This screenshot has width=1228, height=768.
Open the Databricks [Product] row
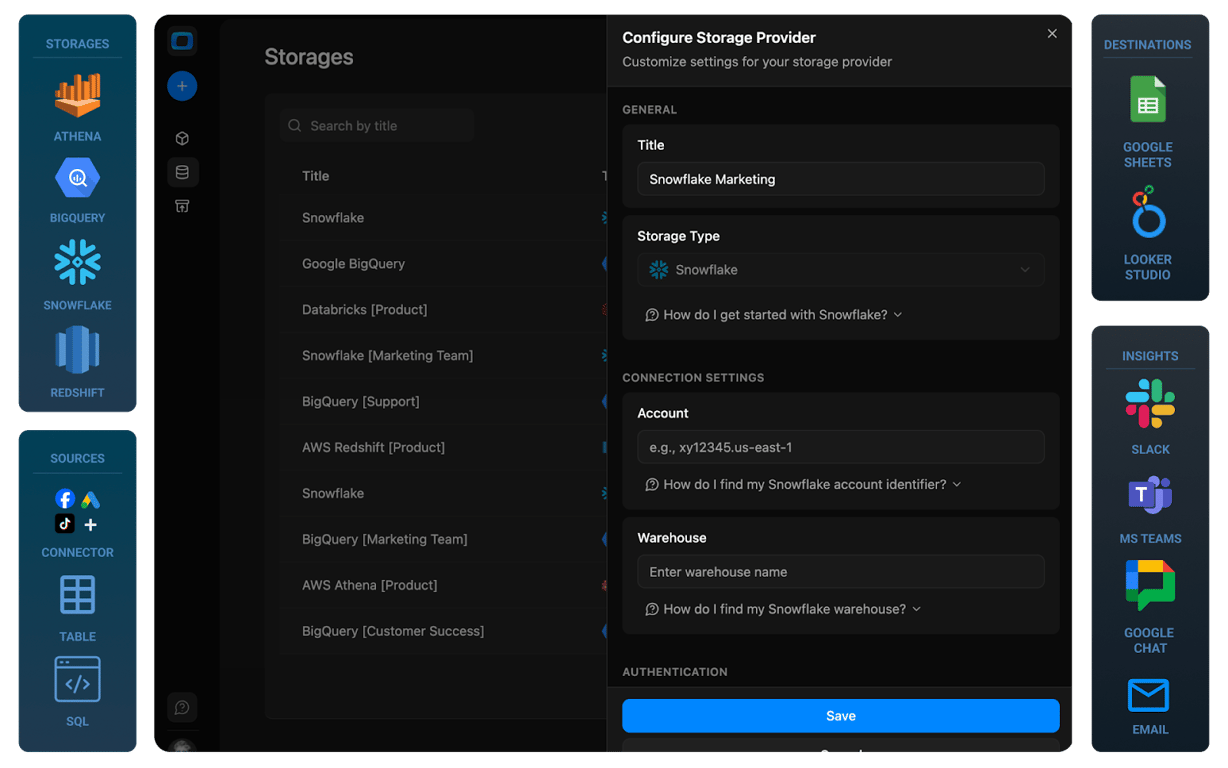(443, 310)
